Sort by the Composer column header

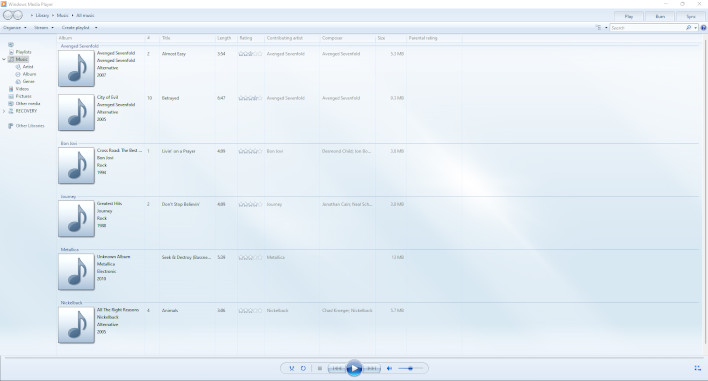pyautogui.click(x=347, y=38)
